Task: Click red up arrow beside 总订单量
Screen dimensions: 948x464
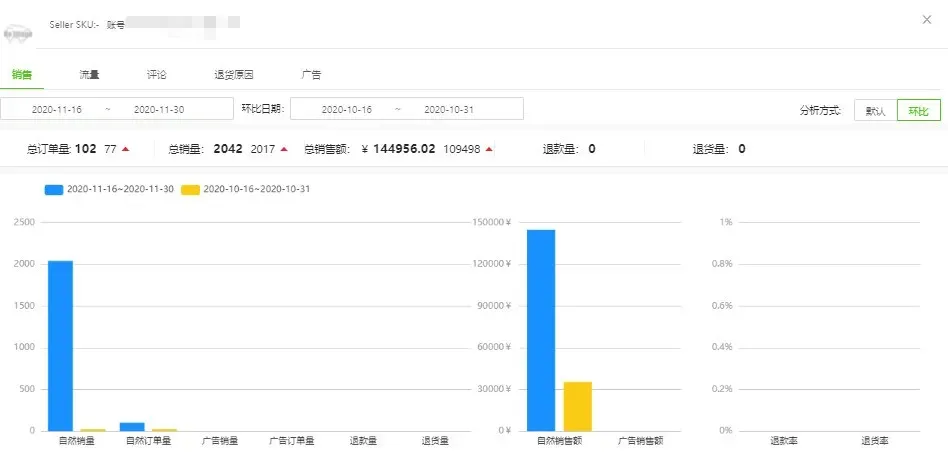Action: click(x=126, y=150)
